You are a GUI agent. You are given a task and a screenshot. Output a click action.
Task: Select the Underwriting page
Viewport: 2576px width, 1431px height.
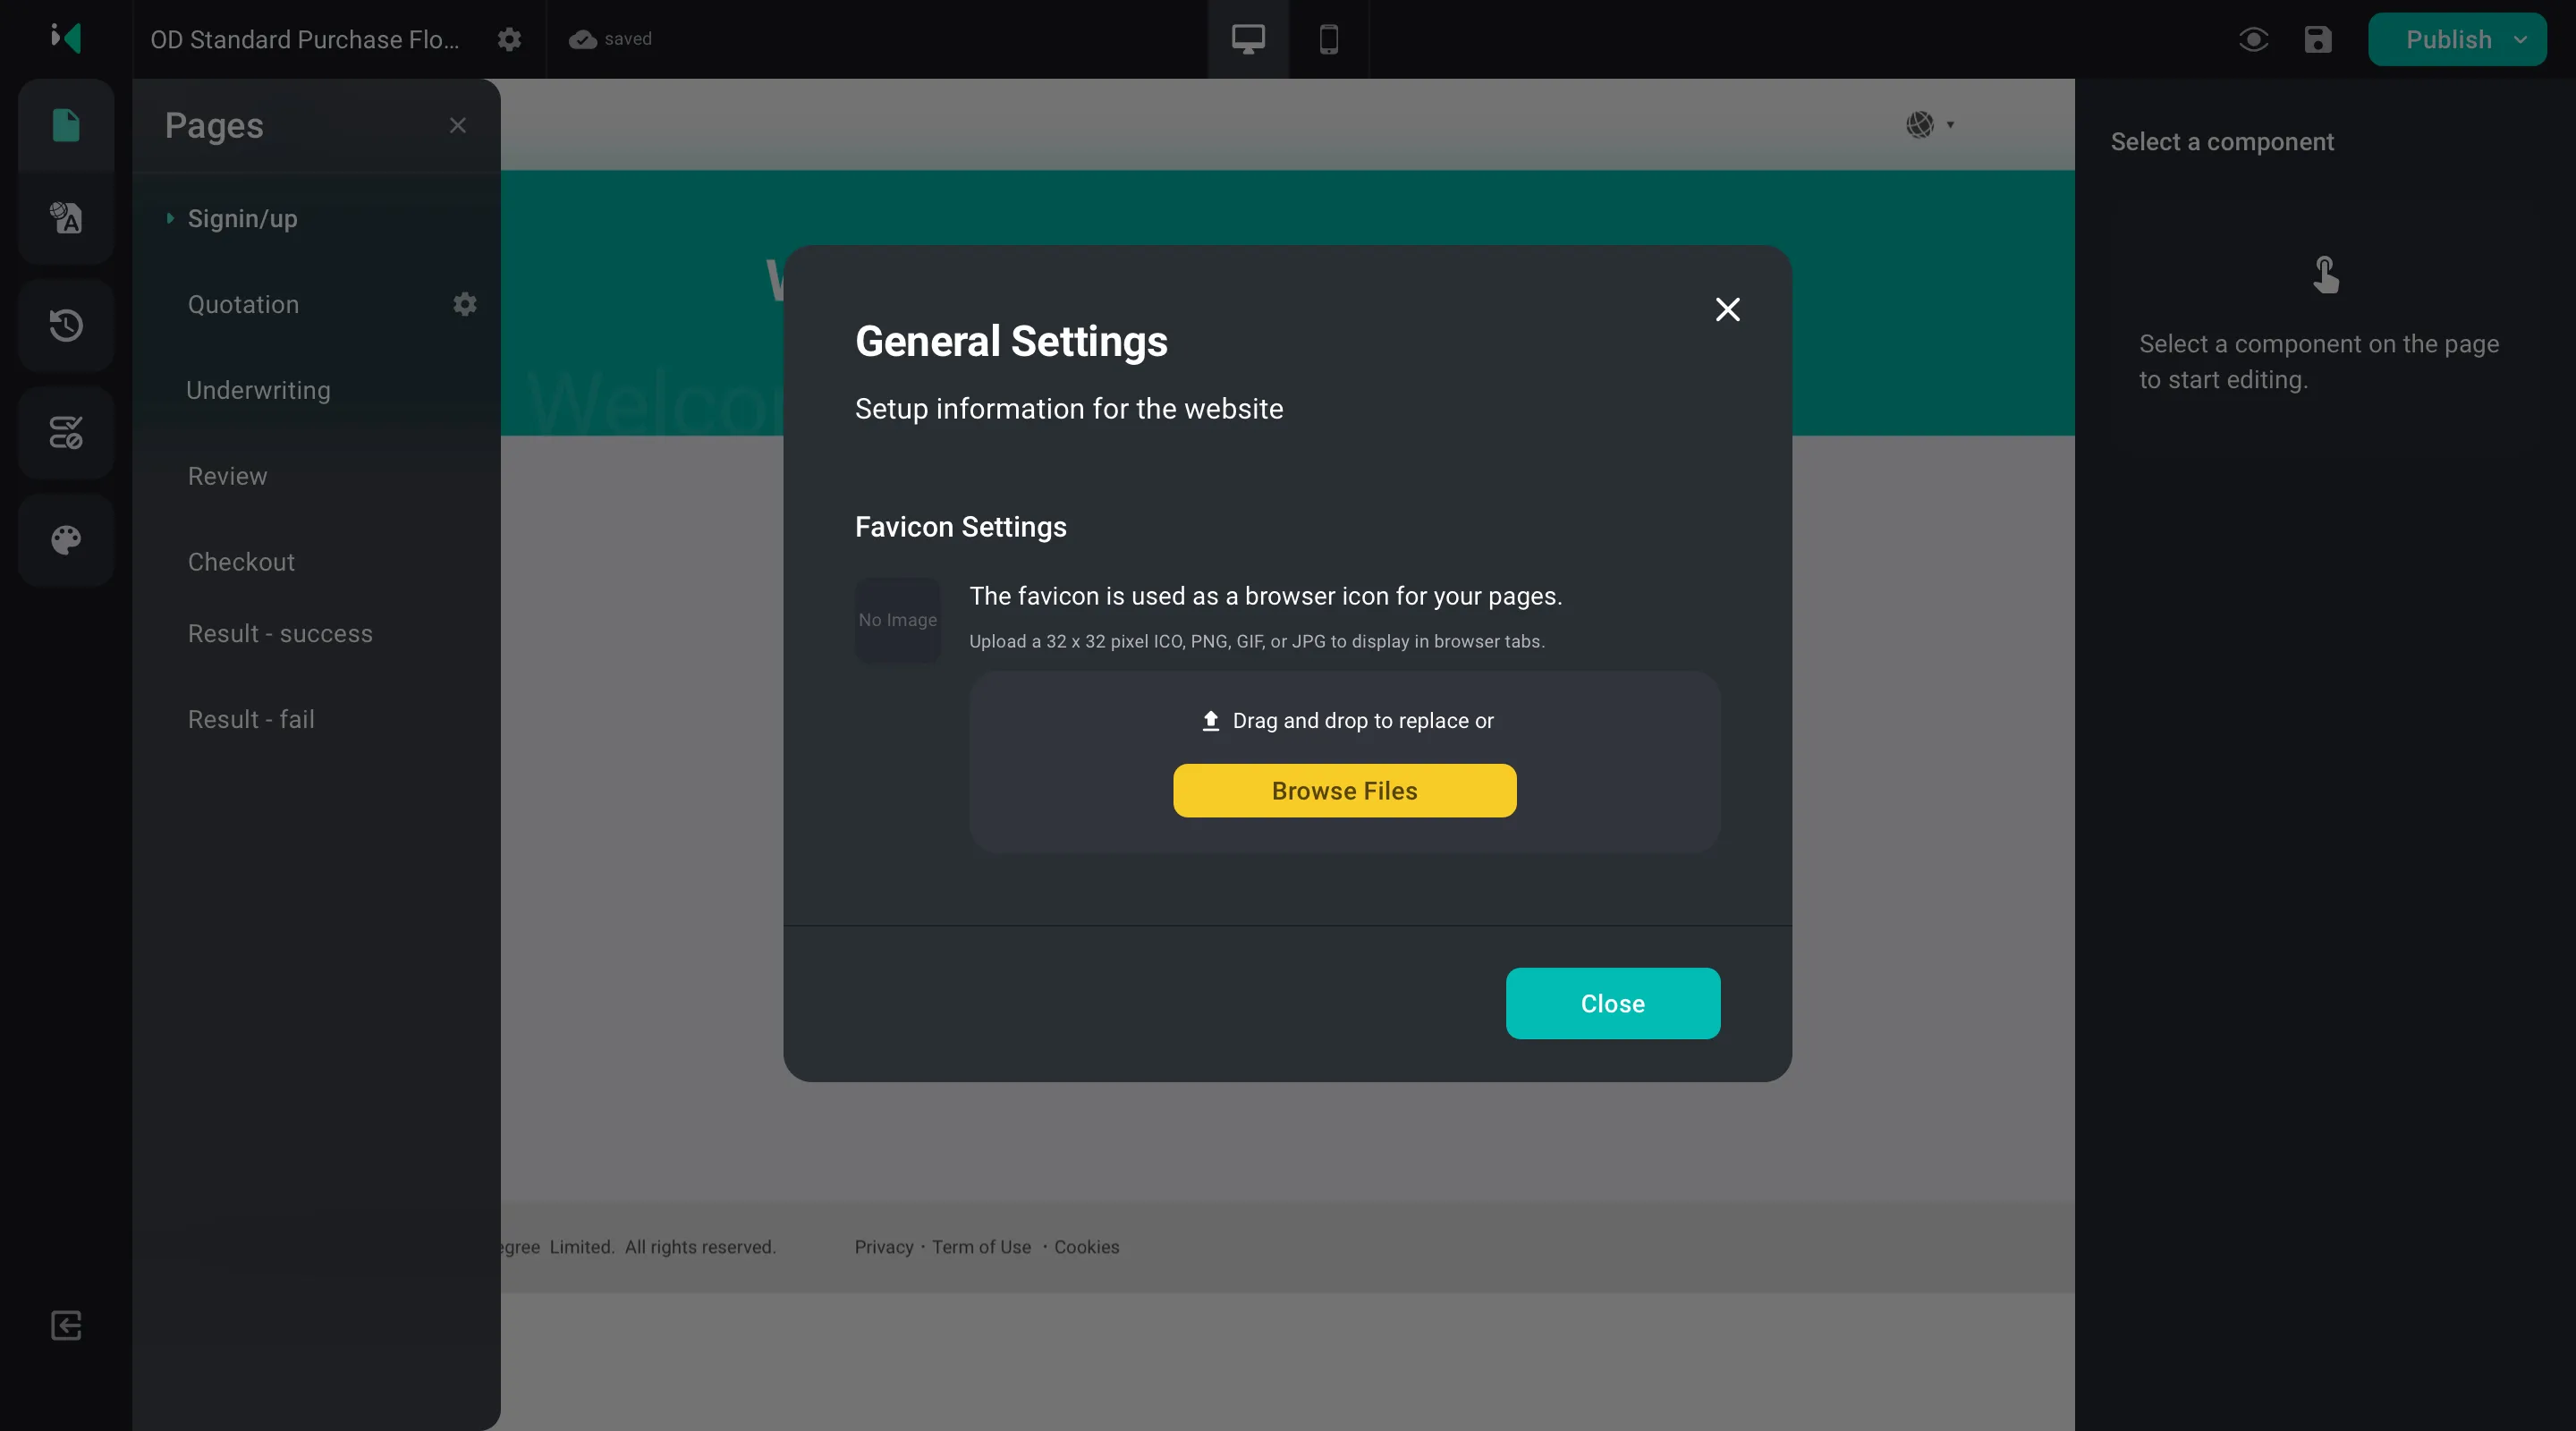[x=258, y=390]
